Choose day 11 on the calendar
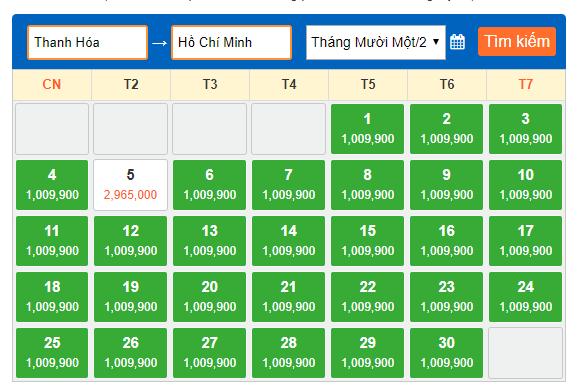 pyautogui.click(x=52, y=241)
